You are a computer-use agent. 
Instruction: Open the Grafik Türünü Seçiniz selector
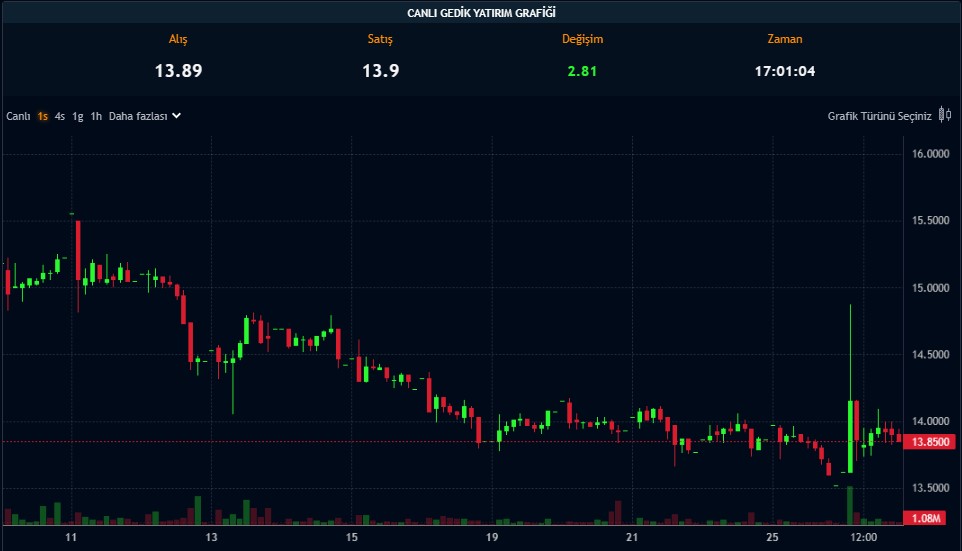pos(879,116)
